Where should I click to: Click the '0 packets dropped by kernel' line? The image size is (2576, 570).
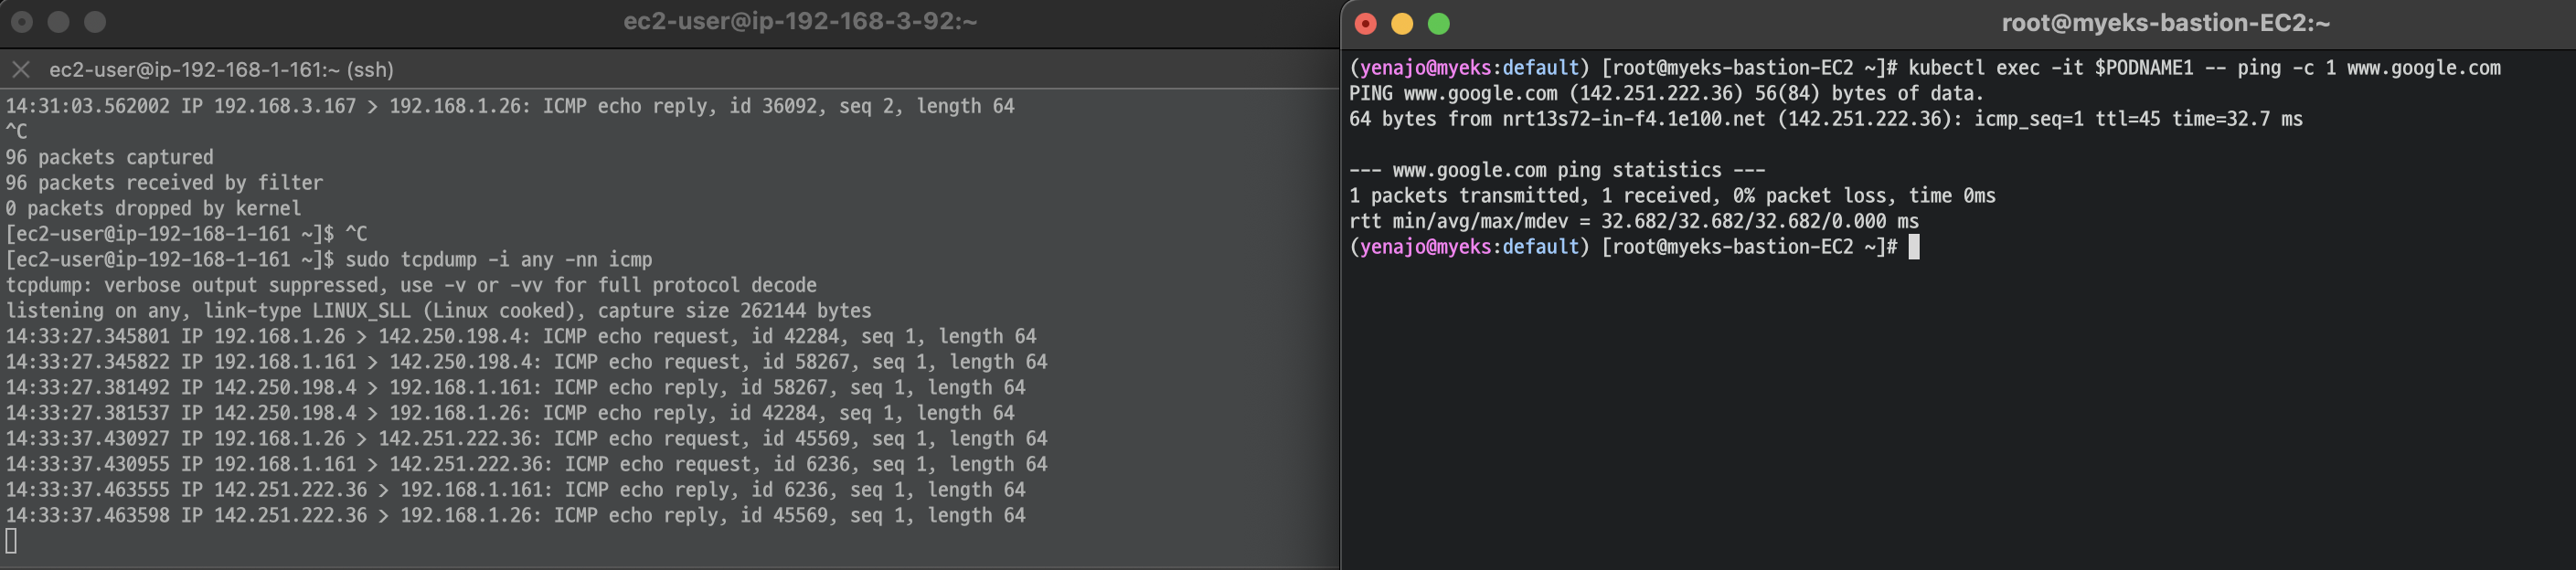154,209
